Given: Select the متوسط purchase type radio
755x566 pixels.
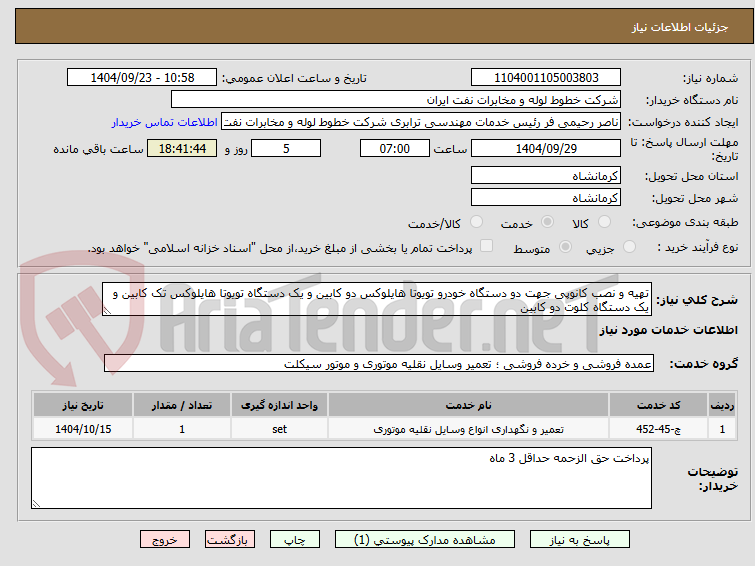Looking at the screenshot, I should (x=565, y=247).
